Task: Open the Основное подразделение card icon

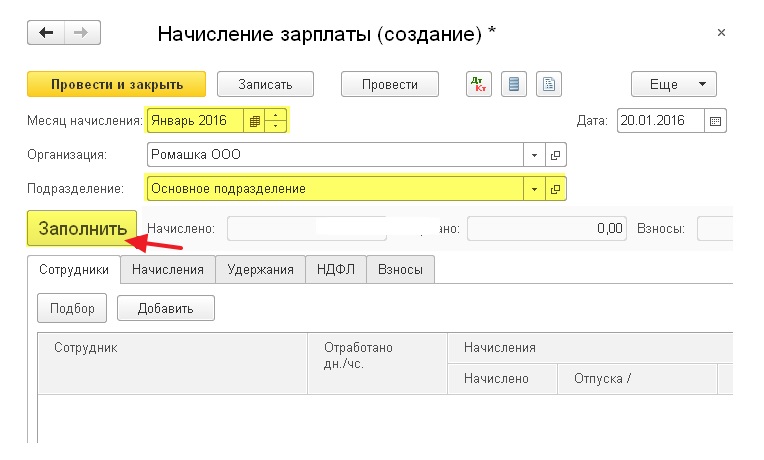Action: tap(555, 189)
